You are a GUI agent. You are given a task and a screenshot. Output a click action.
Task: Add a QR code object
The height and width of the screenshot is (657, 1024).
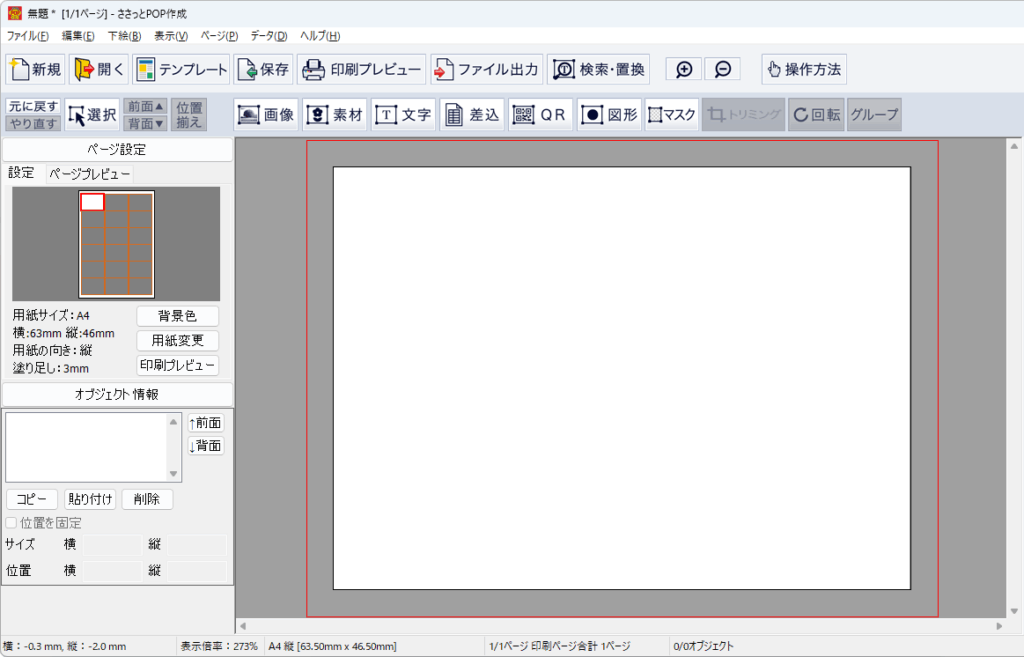[x=540, y=115]
